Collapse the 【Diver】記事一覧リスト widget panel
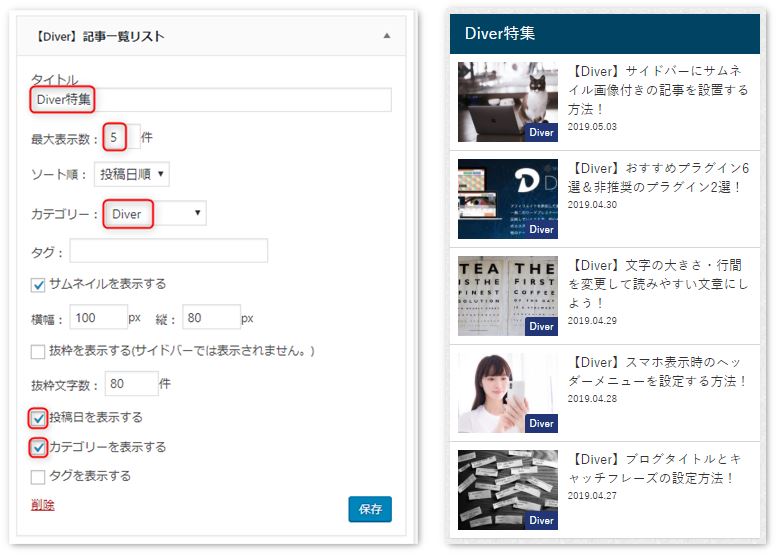 click(x=387, y=36)
